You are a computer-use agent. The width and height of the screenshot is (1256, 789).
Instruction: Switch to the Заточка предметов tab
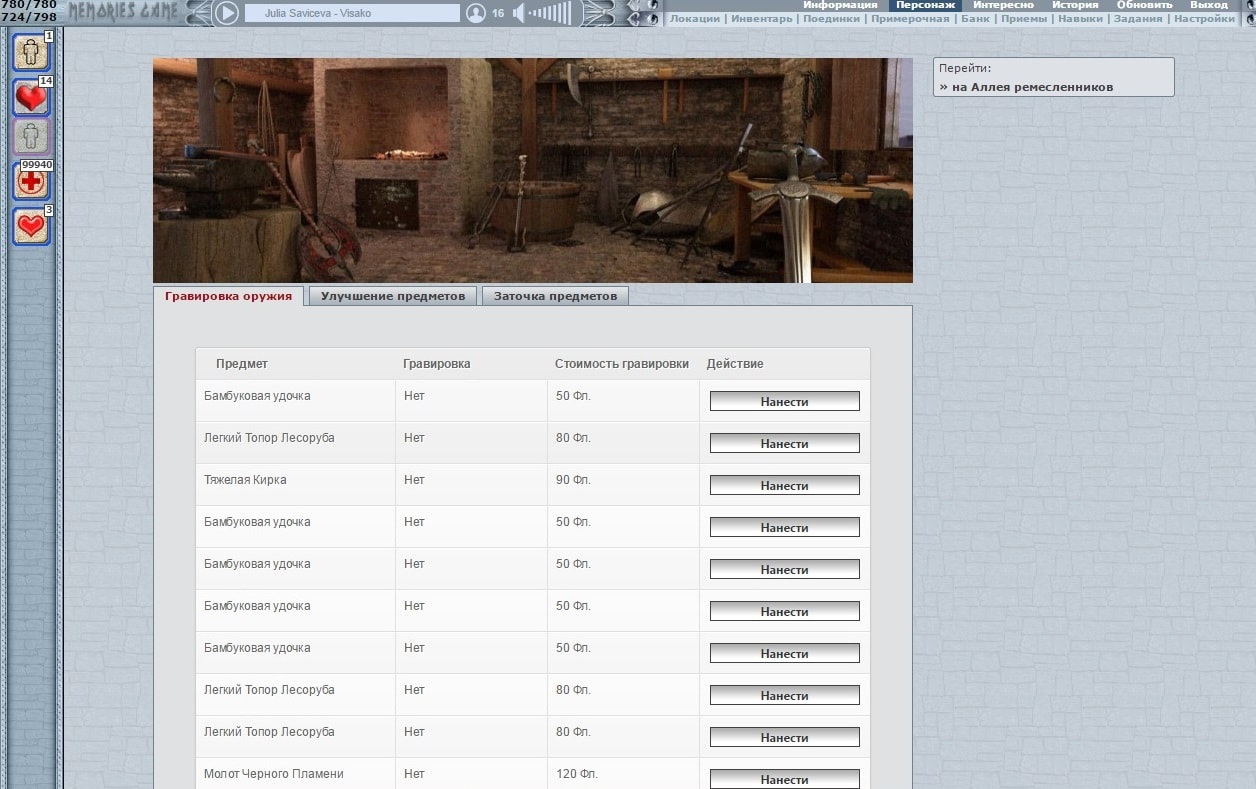point(555,296)
